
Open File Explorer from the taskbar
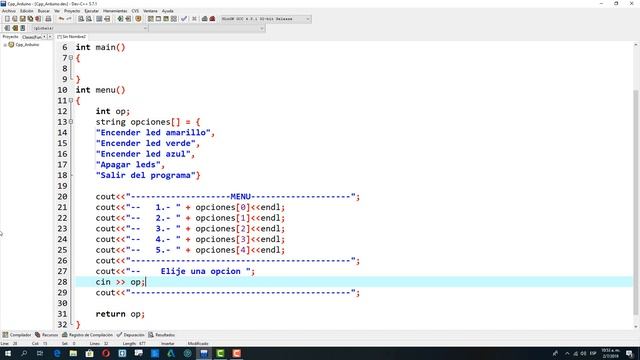(73, 353)
